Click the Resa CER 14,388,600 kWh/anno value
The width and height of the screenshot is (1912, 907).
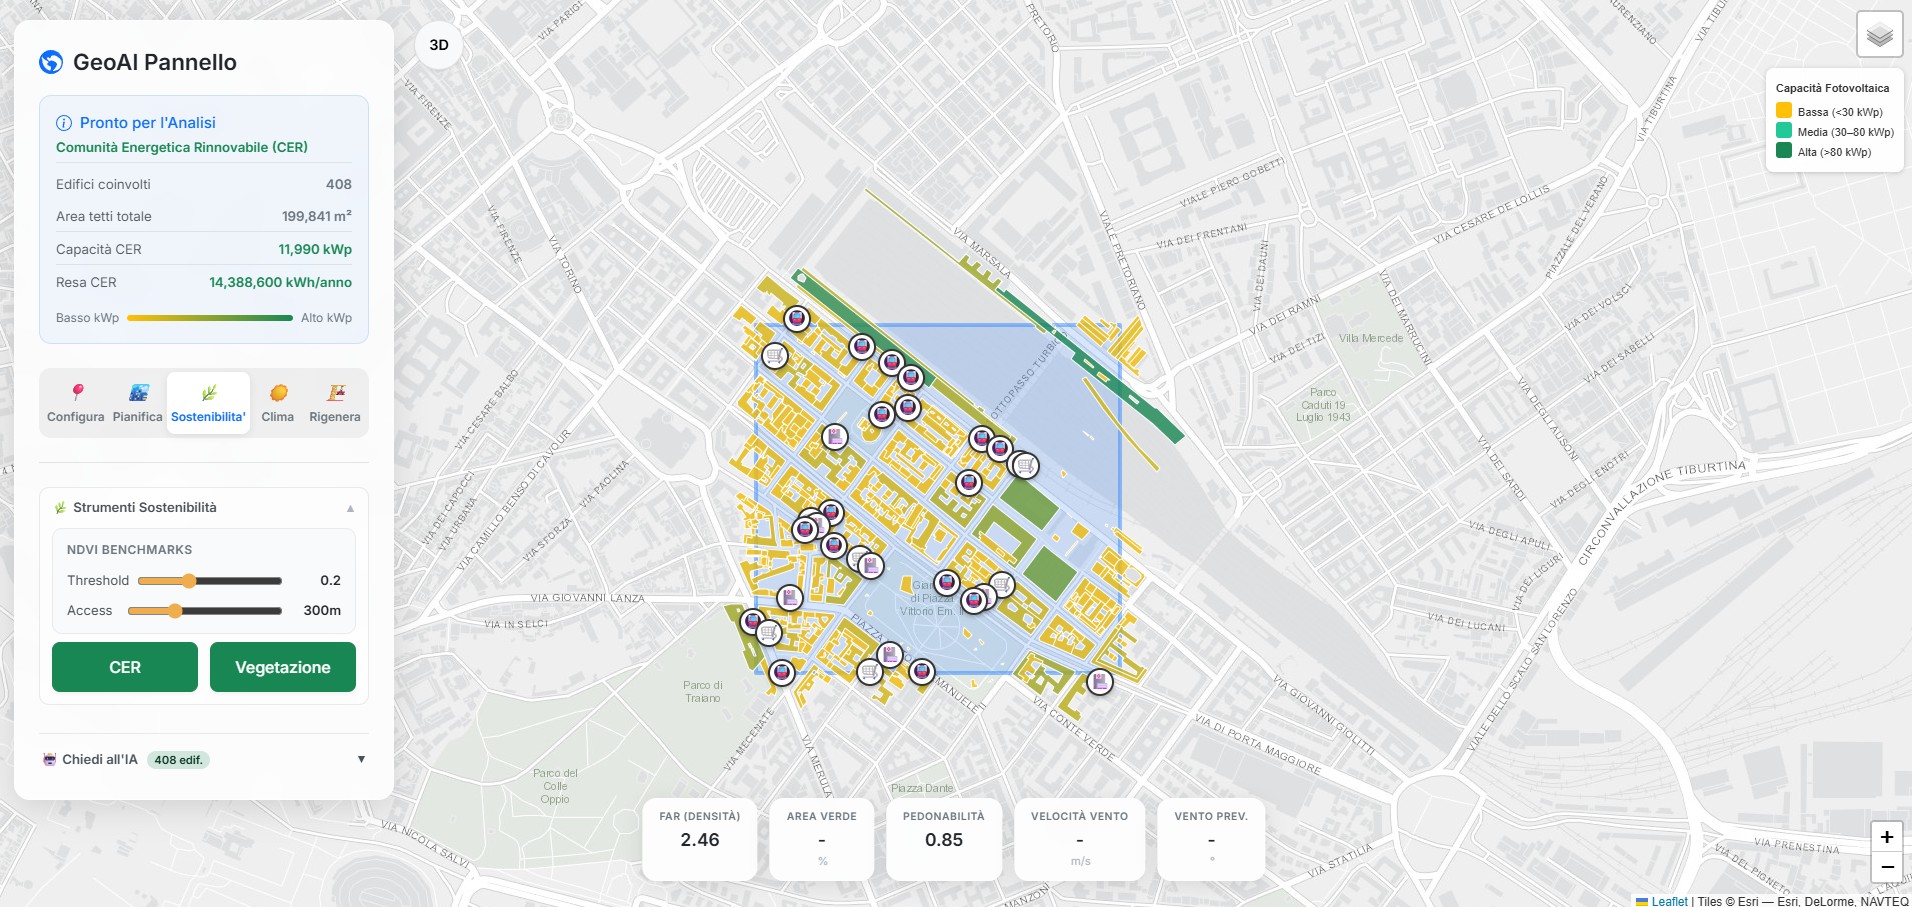click(280, 283)
